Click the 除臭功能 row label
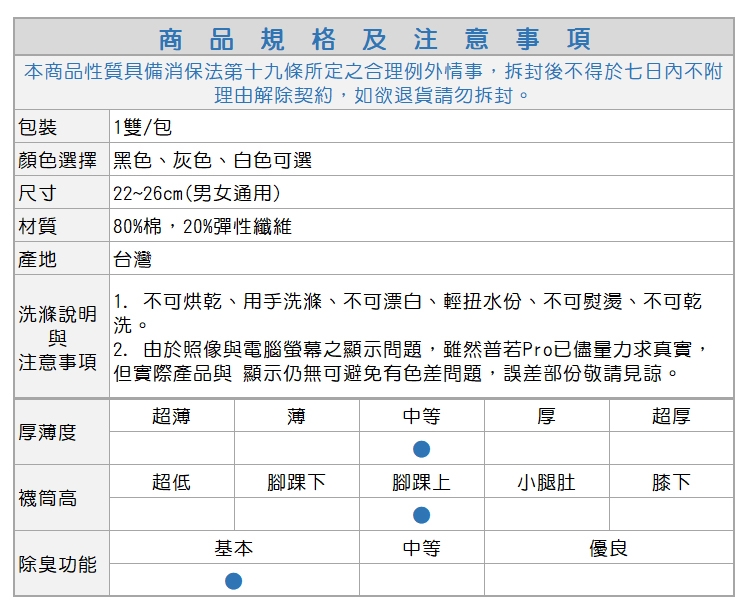The width and height of the screenshot is (750, 616). 57,564
